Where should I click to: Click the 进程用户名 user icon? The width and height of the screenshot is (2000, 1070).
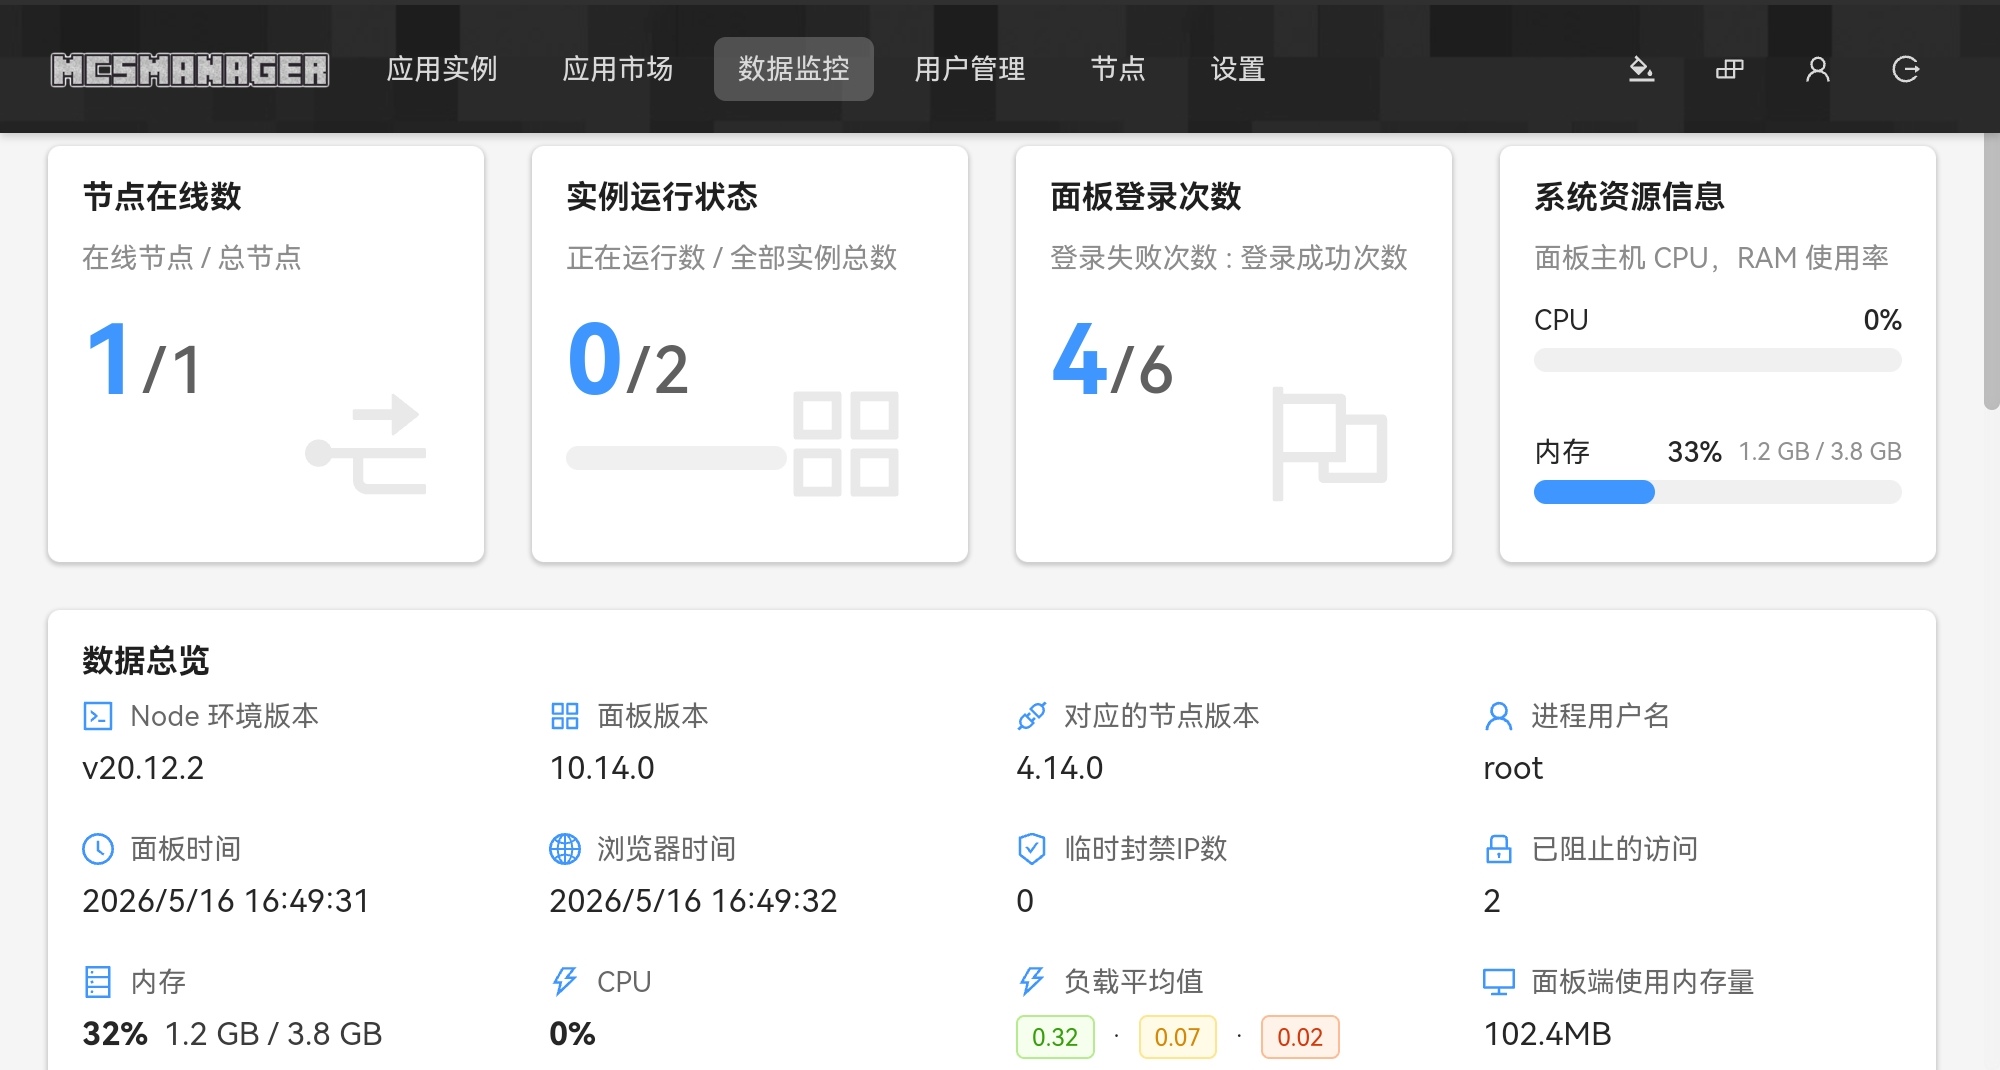[x=1498, y=716]
